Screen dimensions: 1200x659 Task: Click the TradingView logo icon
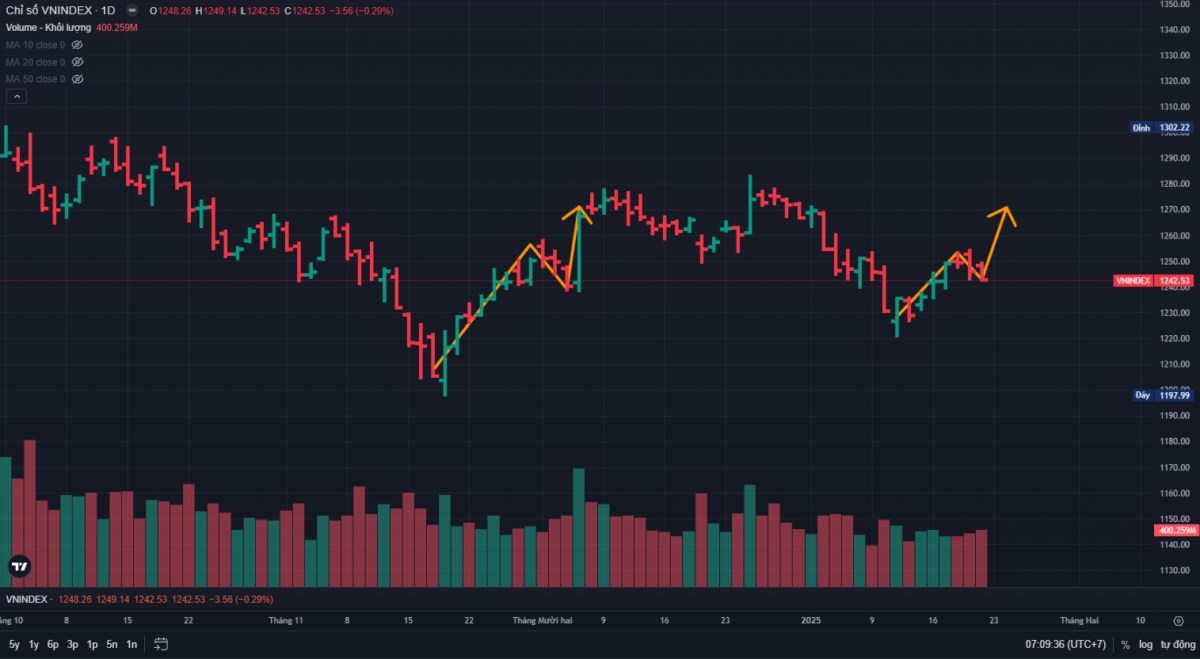(18, 566)
